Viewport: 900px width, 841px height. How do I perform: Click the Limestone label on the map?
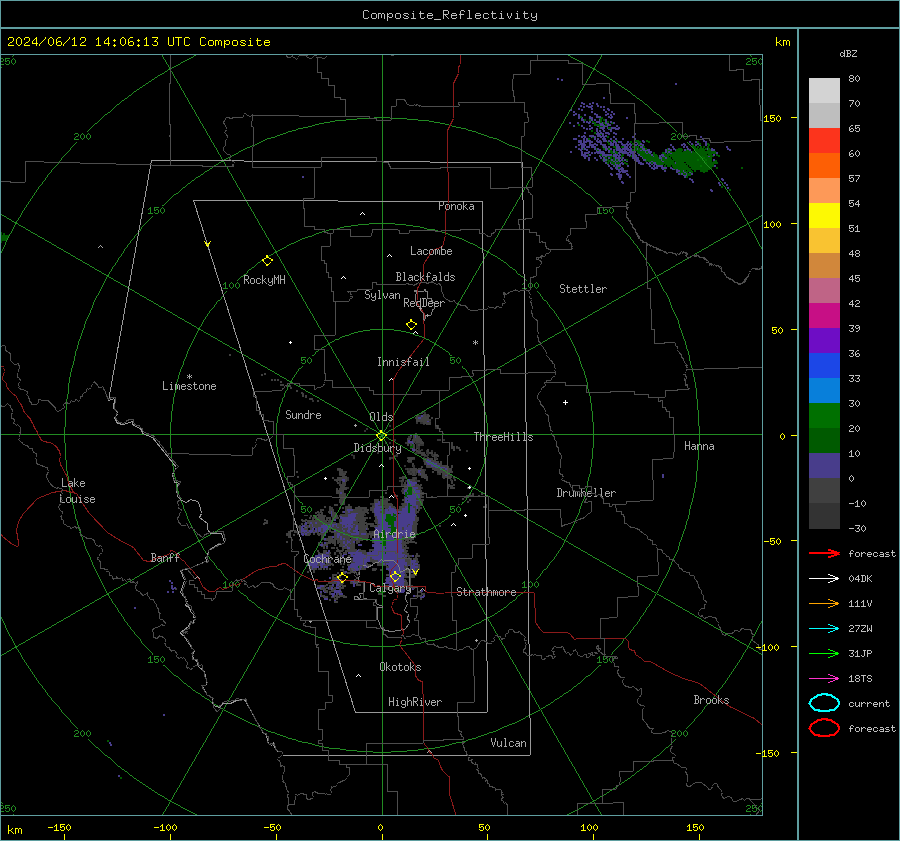coord(189,386)
